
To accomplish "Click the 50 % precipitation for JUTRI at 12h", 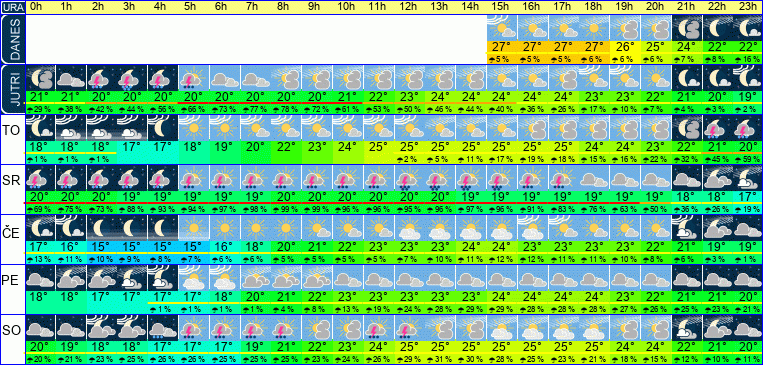I will pos(409,110).
